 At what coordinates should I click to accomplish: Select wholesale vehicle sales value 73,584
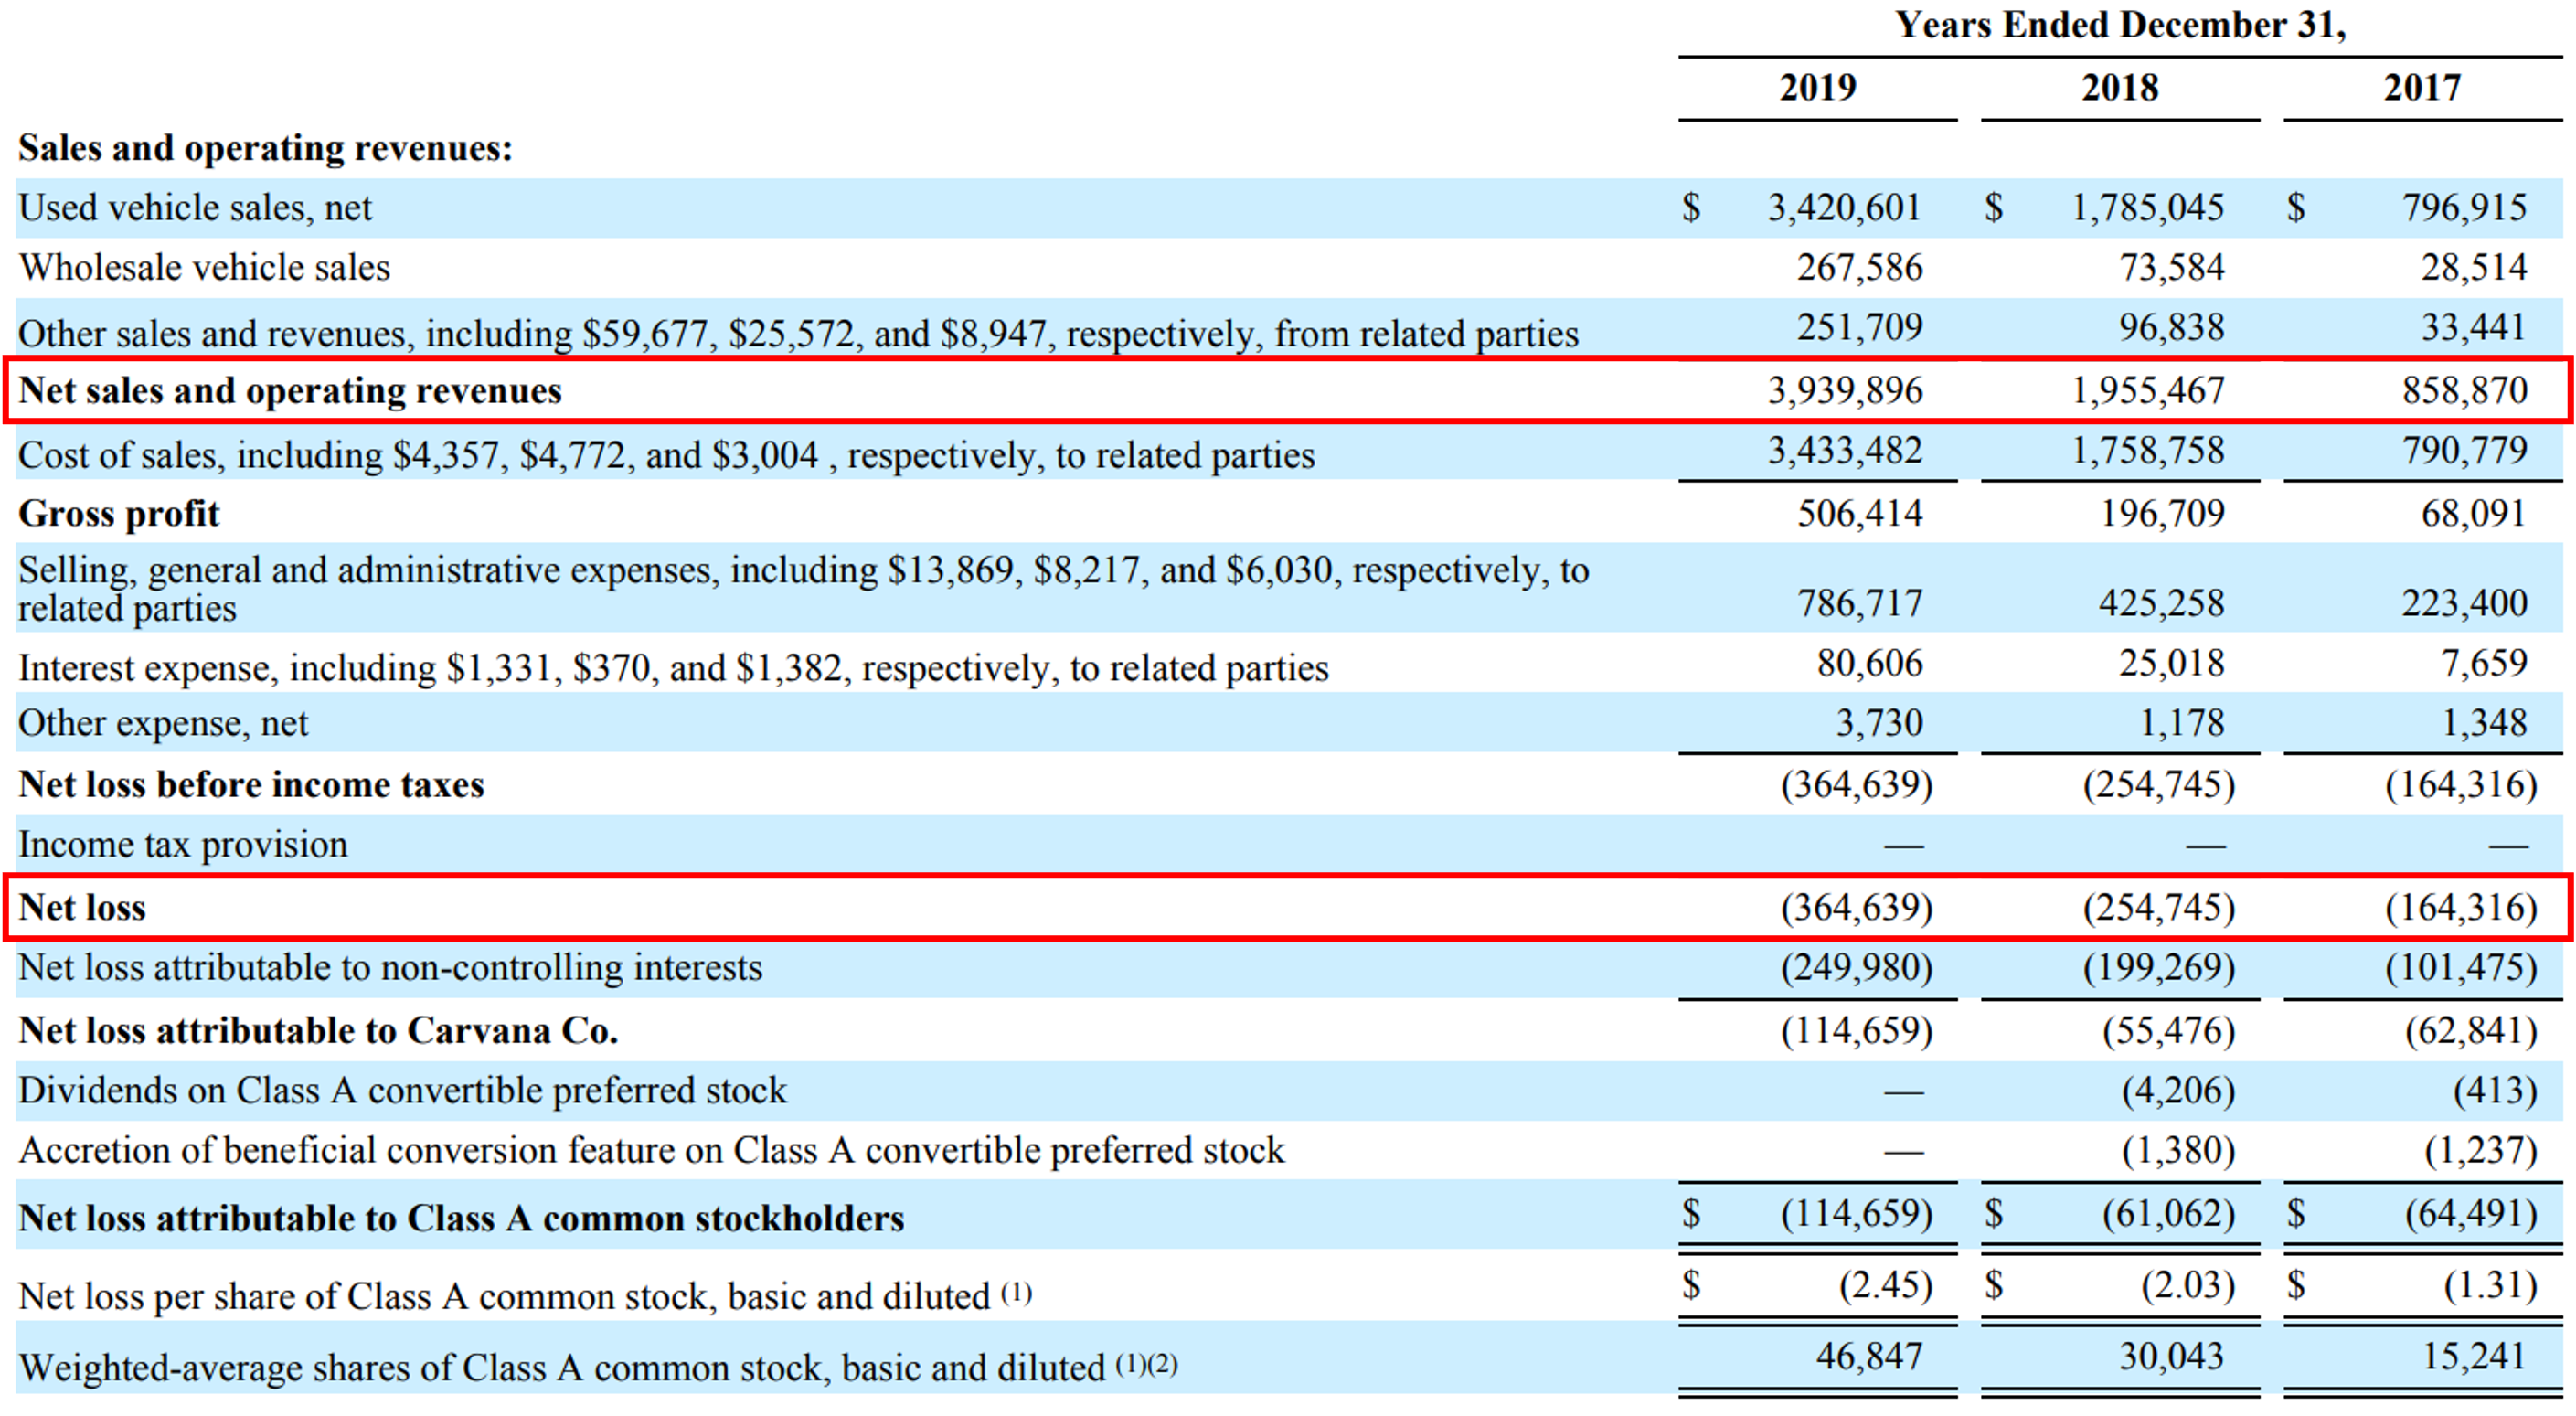click(2172, 268)
